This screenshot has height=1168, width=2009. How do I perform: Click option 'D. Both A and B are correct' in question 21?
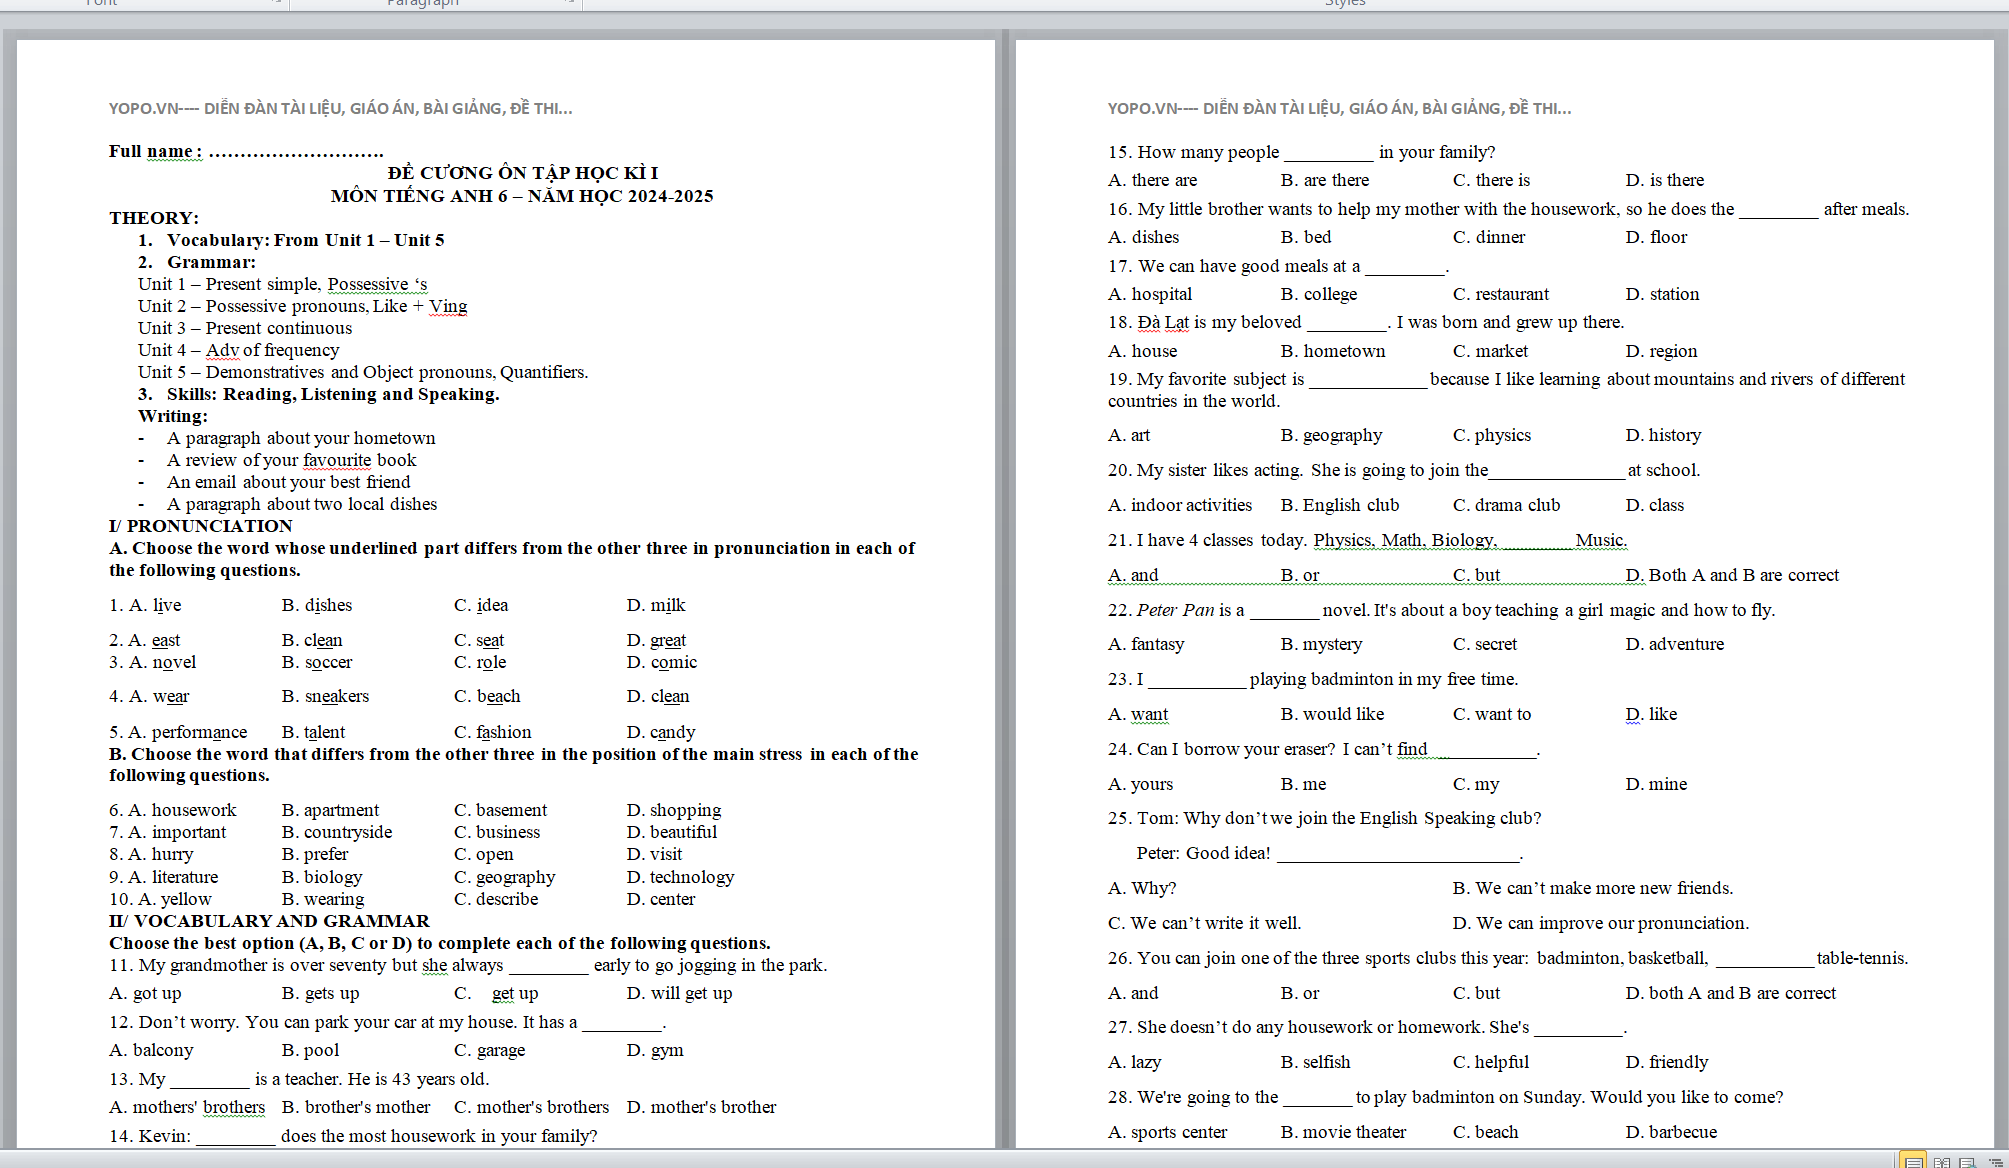tap(1732, 575)
